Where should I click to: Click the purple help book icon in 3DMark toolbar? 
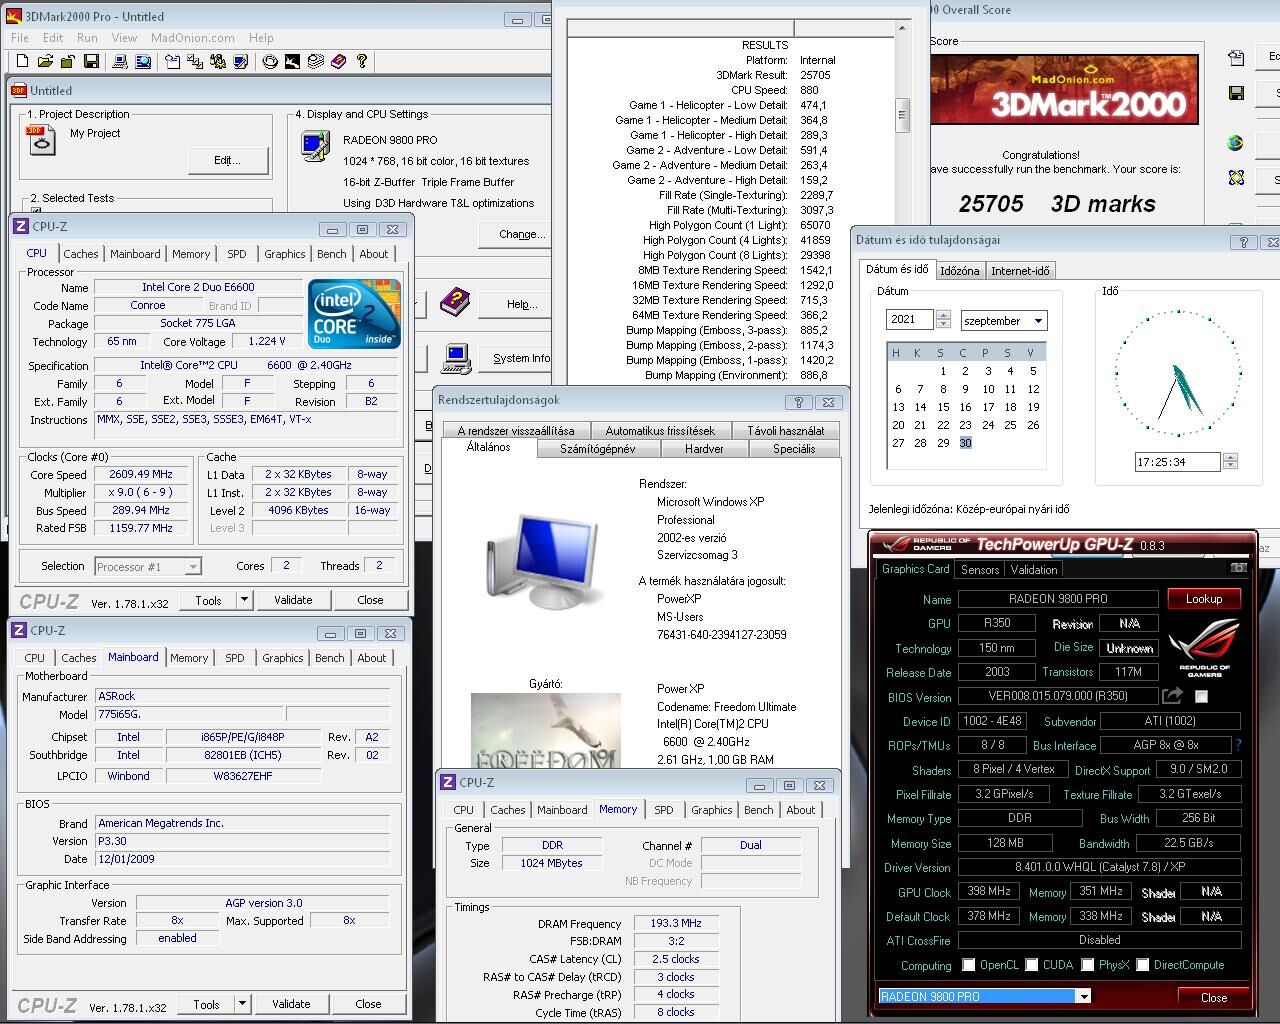point(338,61)
